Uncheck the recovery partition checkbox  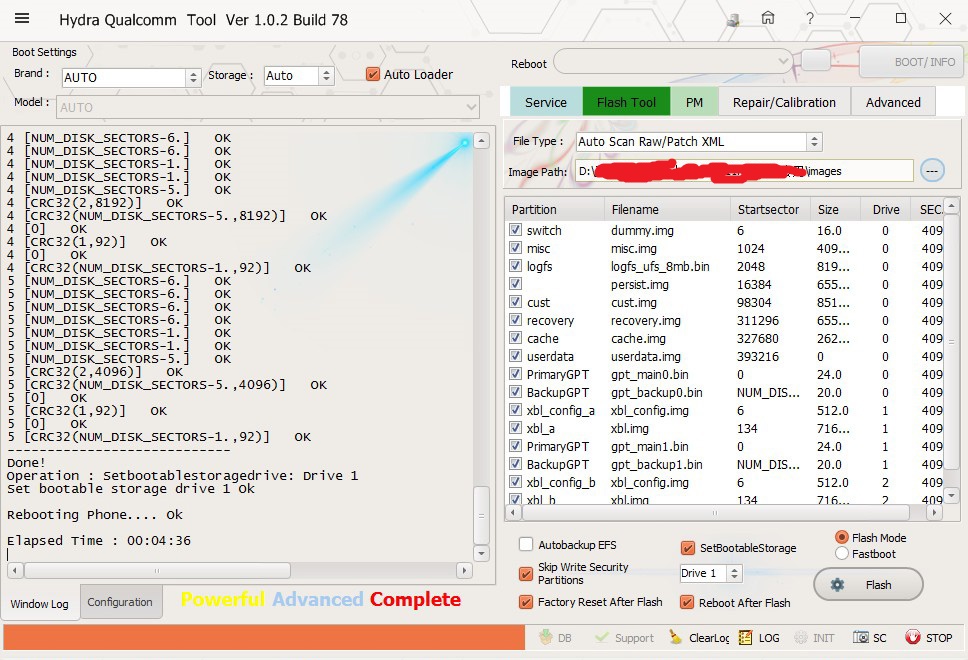click(515, 320)
